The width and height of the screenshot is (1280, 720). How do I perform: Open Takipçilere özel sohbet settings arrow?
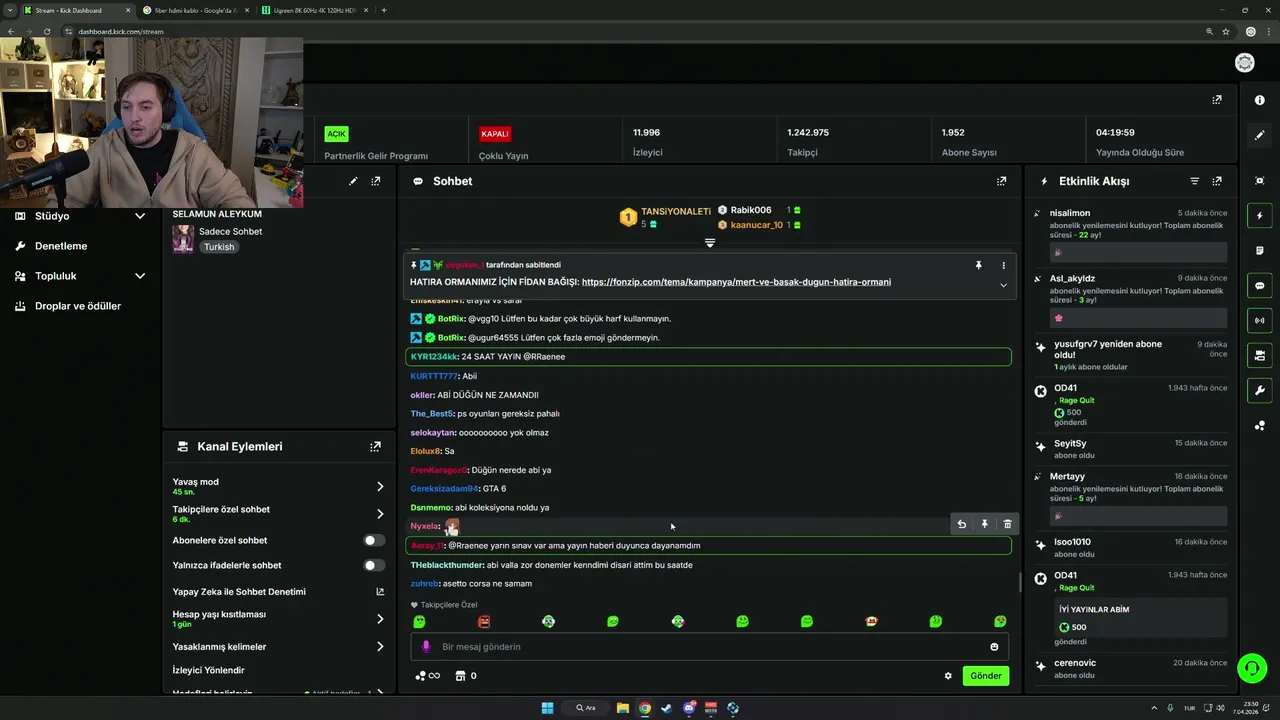pos(380,514)
